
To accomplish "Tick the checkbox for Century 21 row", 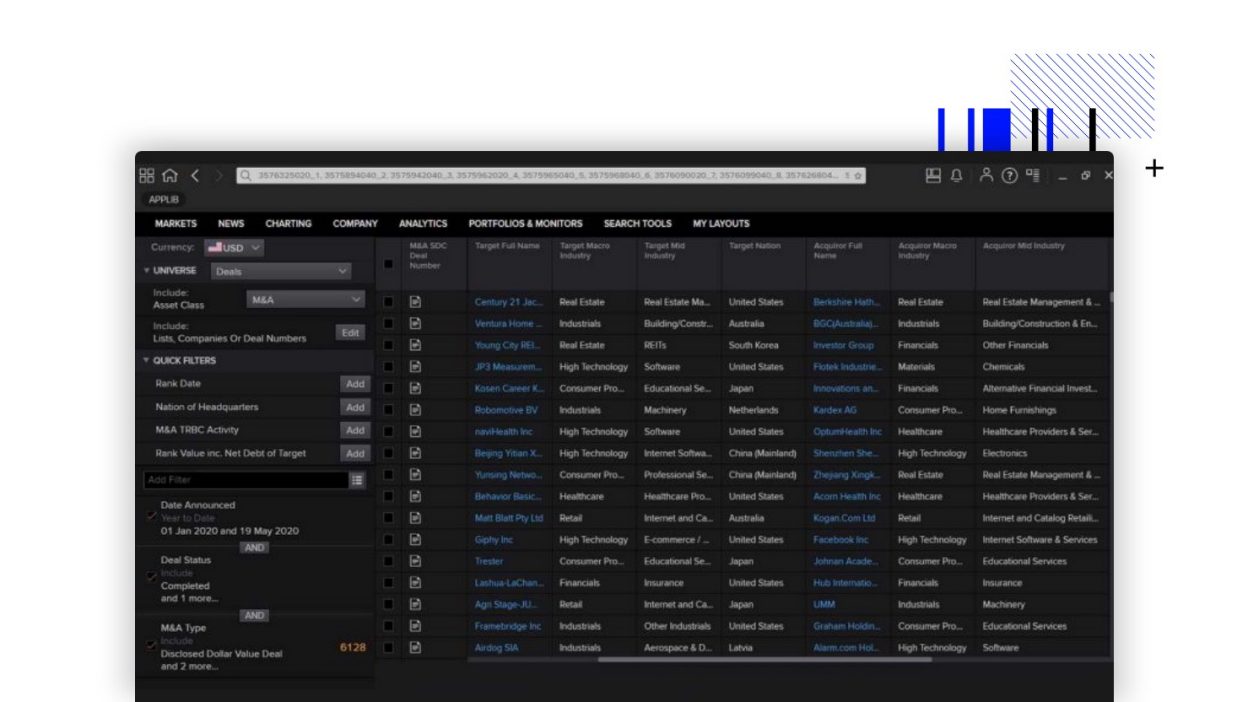I will pyautogui.click(x=388, y=302).
